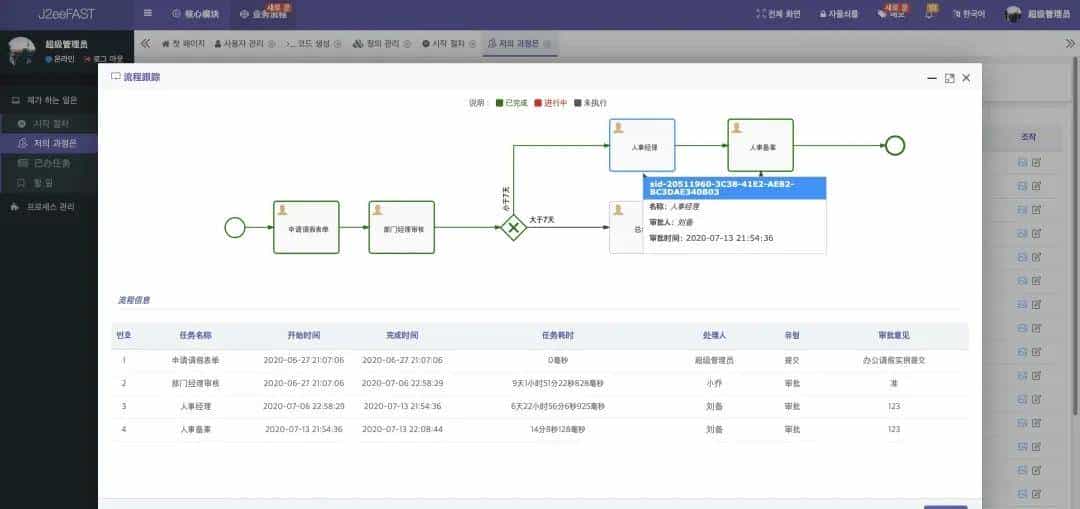The height and width of the screenshot is (509, 1080).
Task: Minimize the 流程跟踪 dialog
Action: (x=932, y=79)
